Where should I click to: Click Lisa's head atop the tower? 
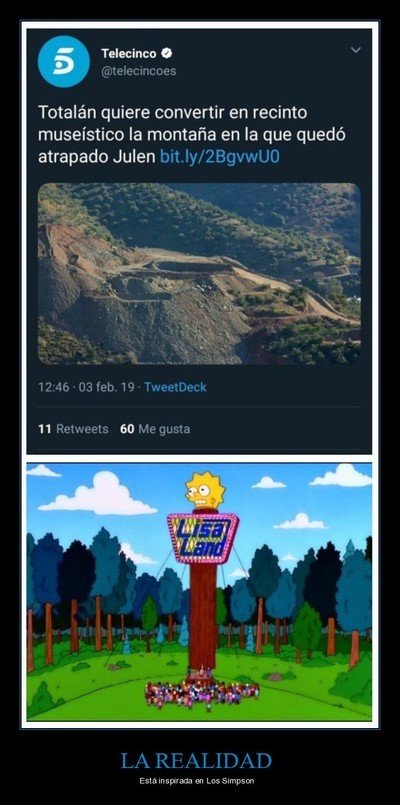205,491
